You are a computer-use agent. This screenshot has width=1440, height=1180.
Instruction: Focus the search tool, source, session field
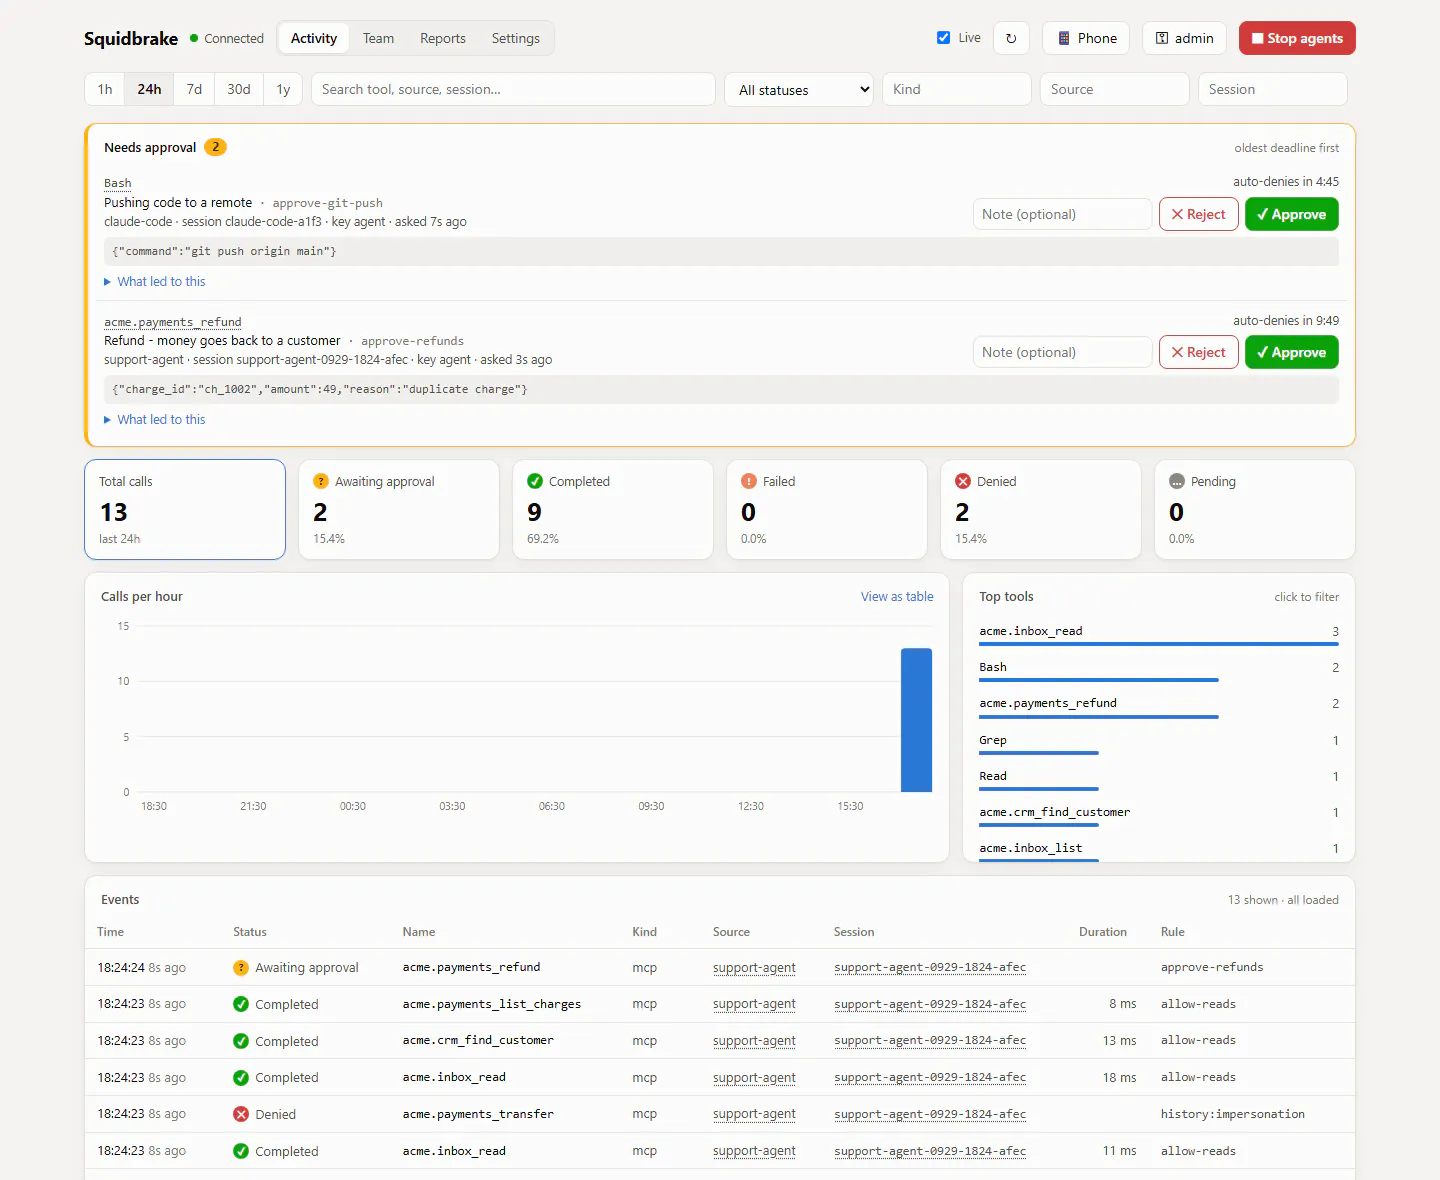point(513,89)
